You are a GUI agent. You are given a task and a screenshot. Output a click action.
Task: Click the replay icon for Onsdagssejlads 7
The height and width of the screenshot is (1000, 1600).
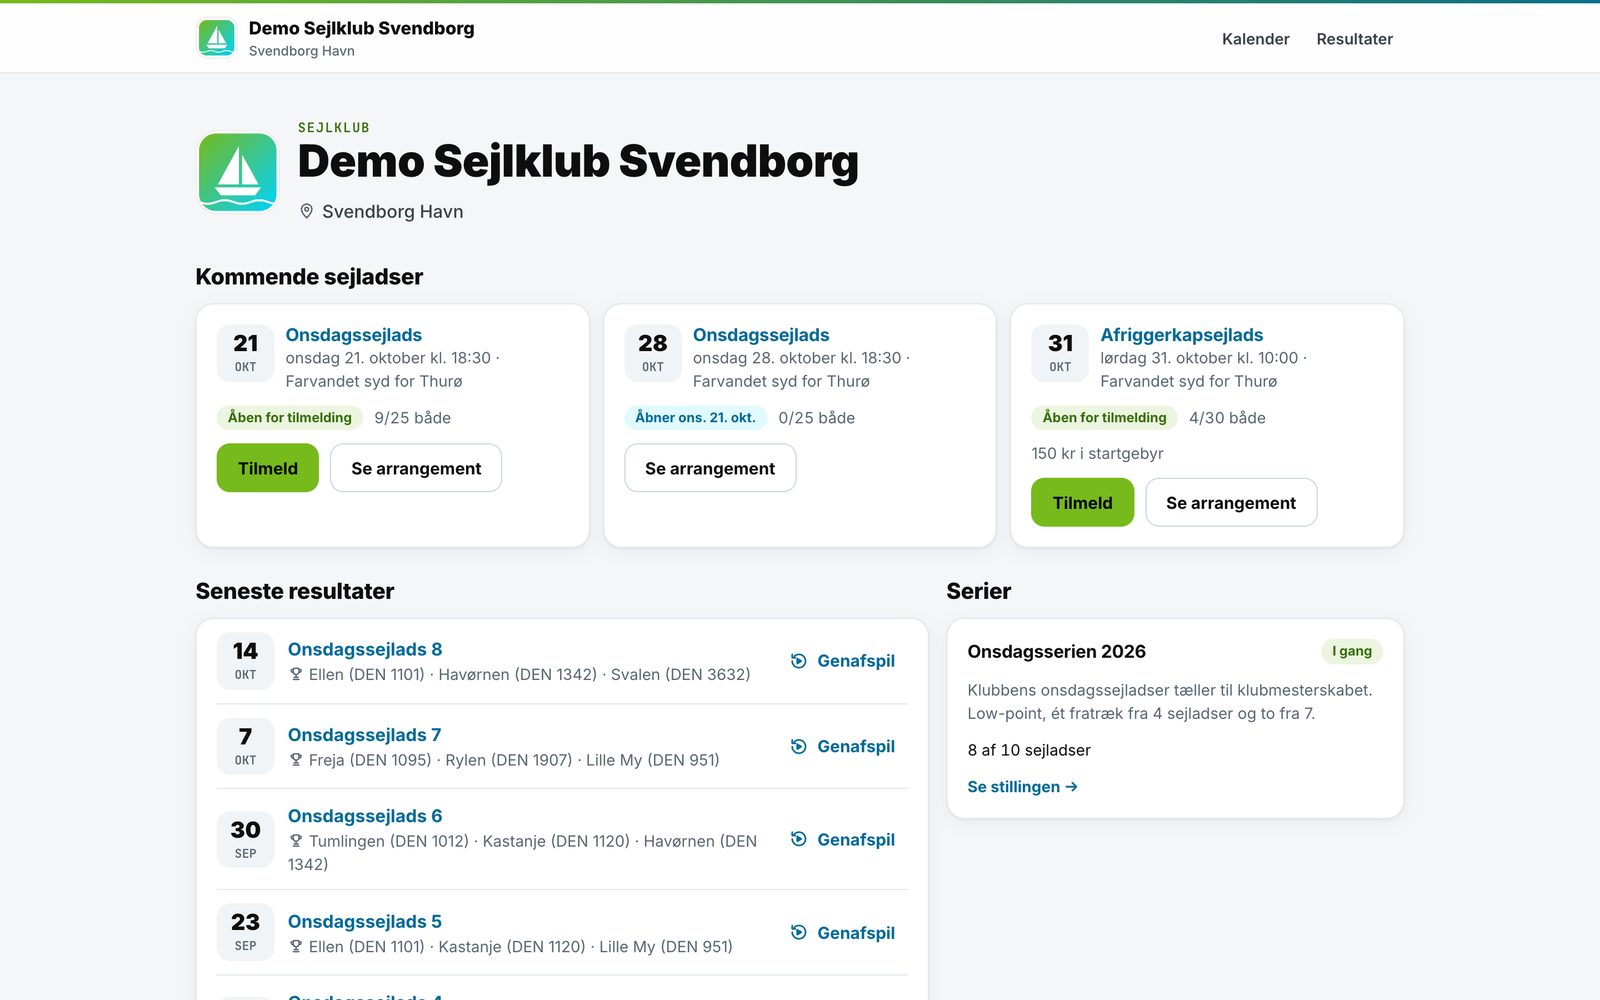tap(798, 746)
